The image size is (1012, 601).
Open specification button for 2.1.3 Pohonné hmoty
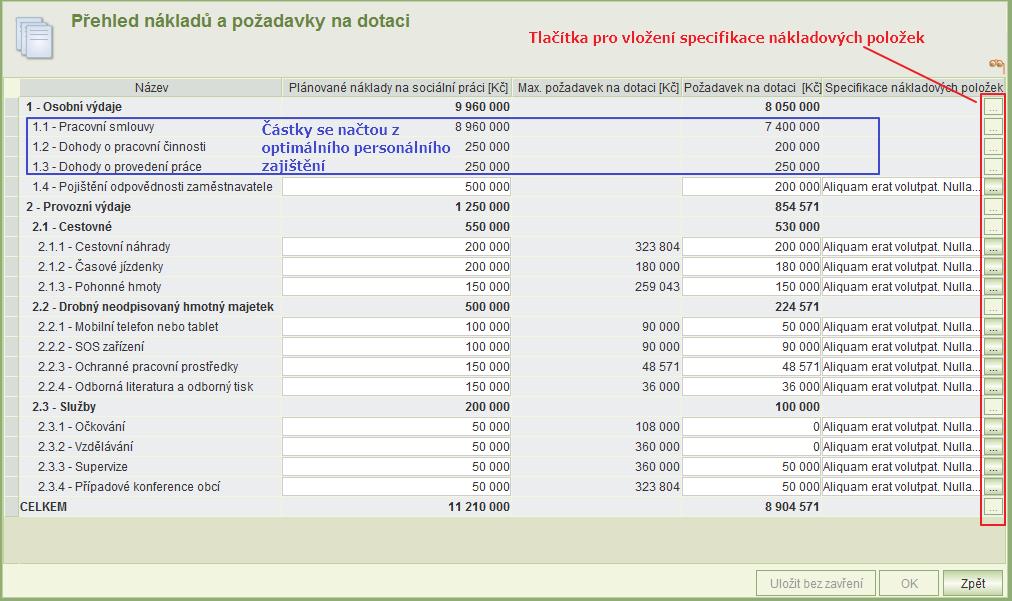[x=993, y=287]
